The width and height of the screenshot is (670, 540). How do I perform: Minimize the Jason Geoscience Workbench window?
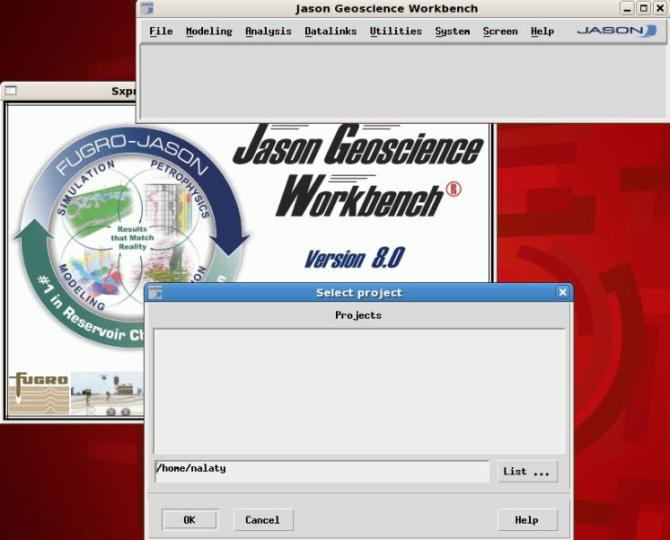(627, 8)
